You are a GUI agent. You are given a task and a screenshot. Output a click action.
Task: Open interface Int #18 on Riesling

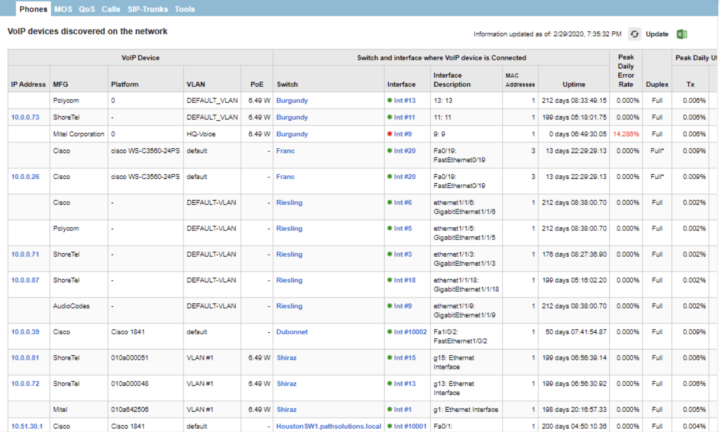(x=405, y=280)
